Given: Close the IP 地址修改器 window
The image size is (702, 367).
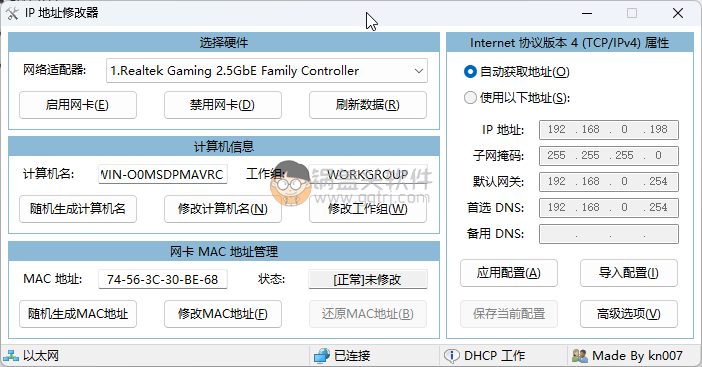Looking at the screenshot, I should [678, 13].
